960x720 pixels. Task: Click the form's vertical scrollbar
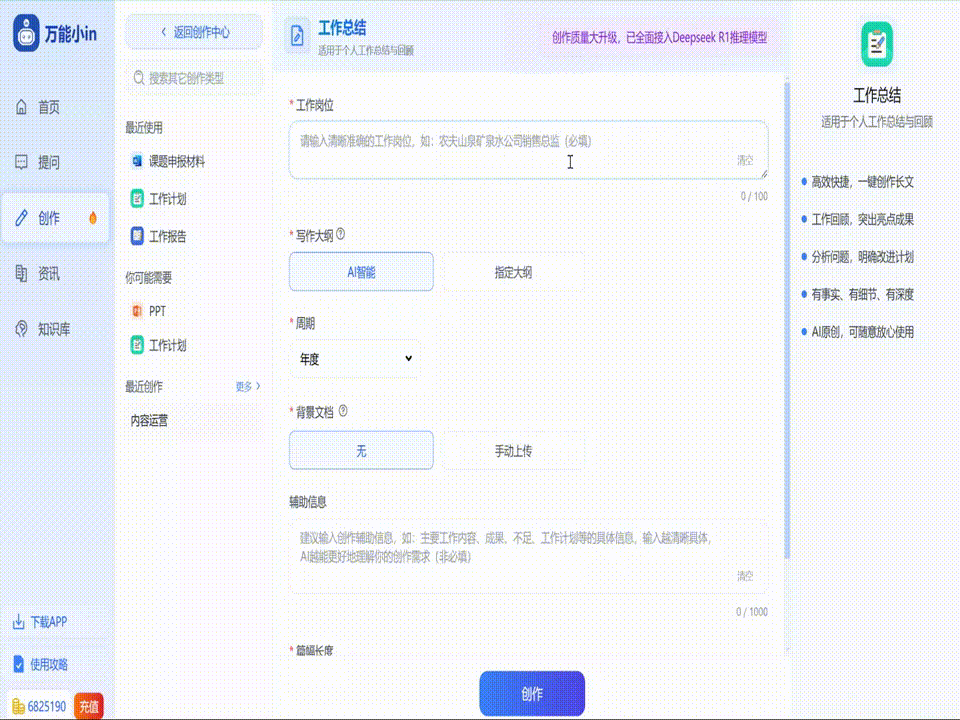[x=787, y=318]
